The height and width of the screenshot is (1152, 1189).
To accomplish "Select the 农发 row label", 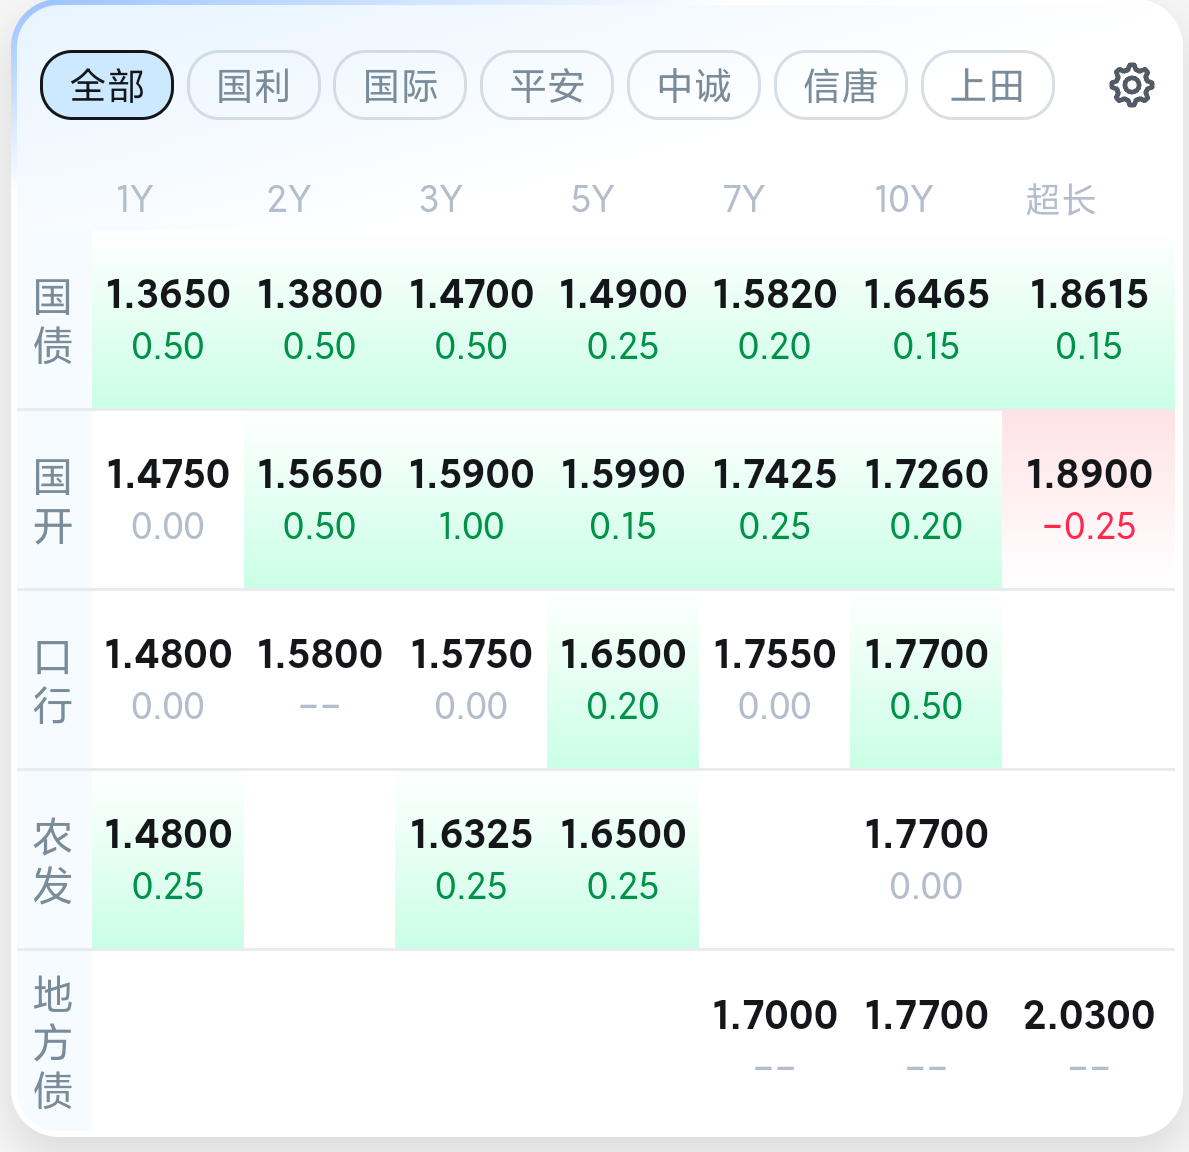I will click(x=54, y=861).
